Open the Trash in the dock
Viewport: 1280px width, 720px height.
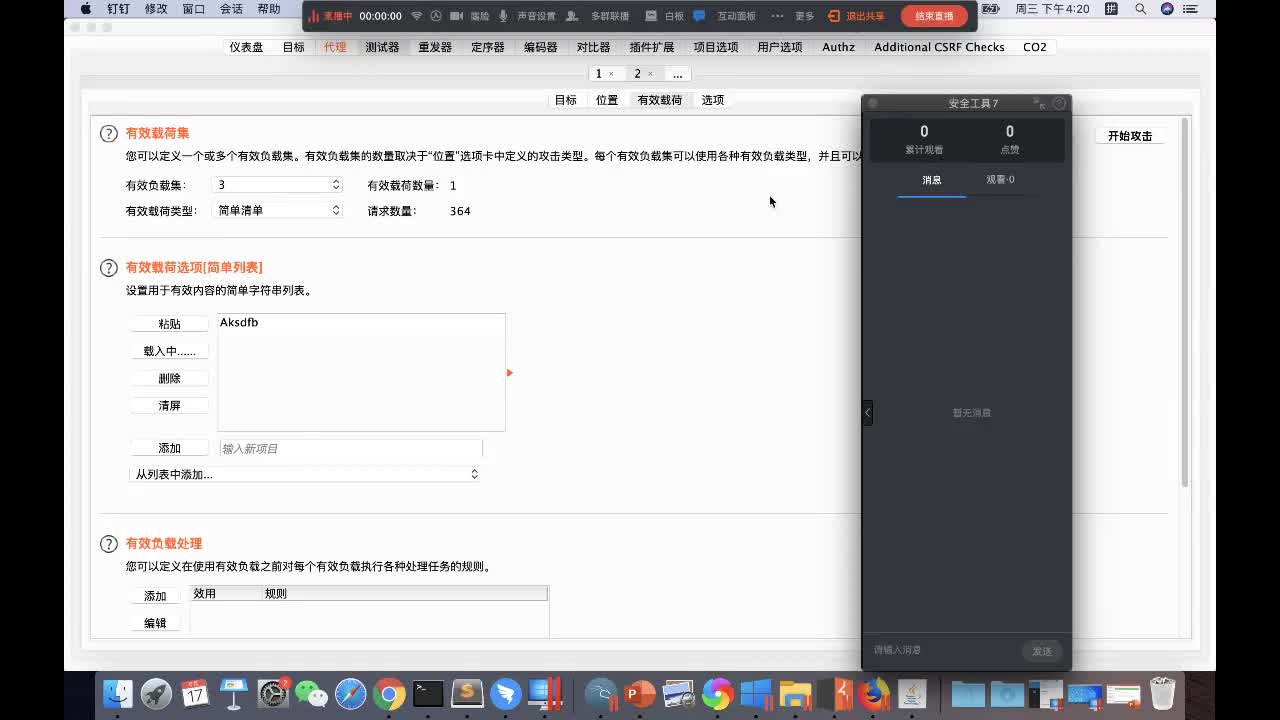(1162, 693)
